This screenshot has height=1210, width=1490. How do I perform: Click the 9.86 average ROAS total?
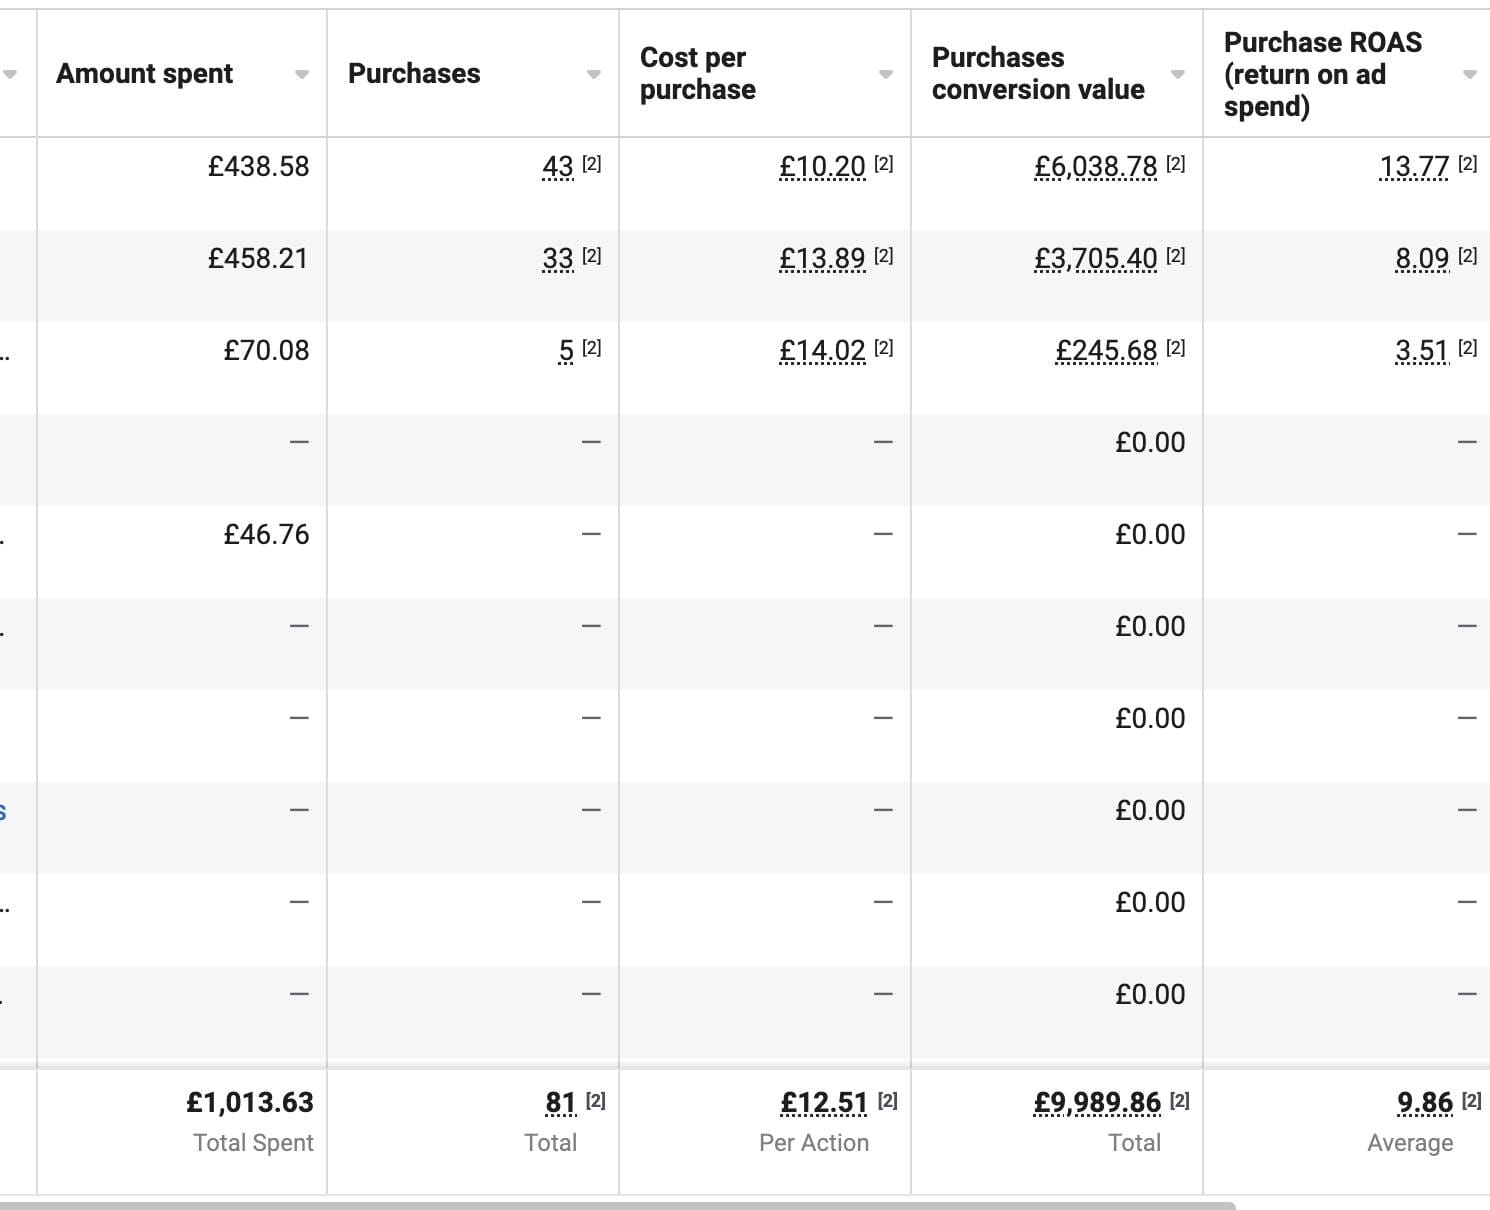point(1425,1103)
